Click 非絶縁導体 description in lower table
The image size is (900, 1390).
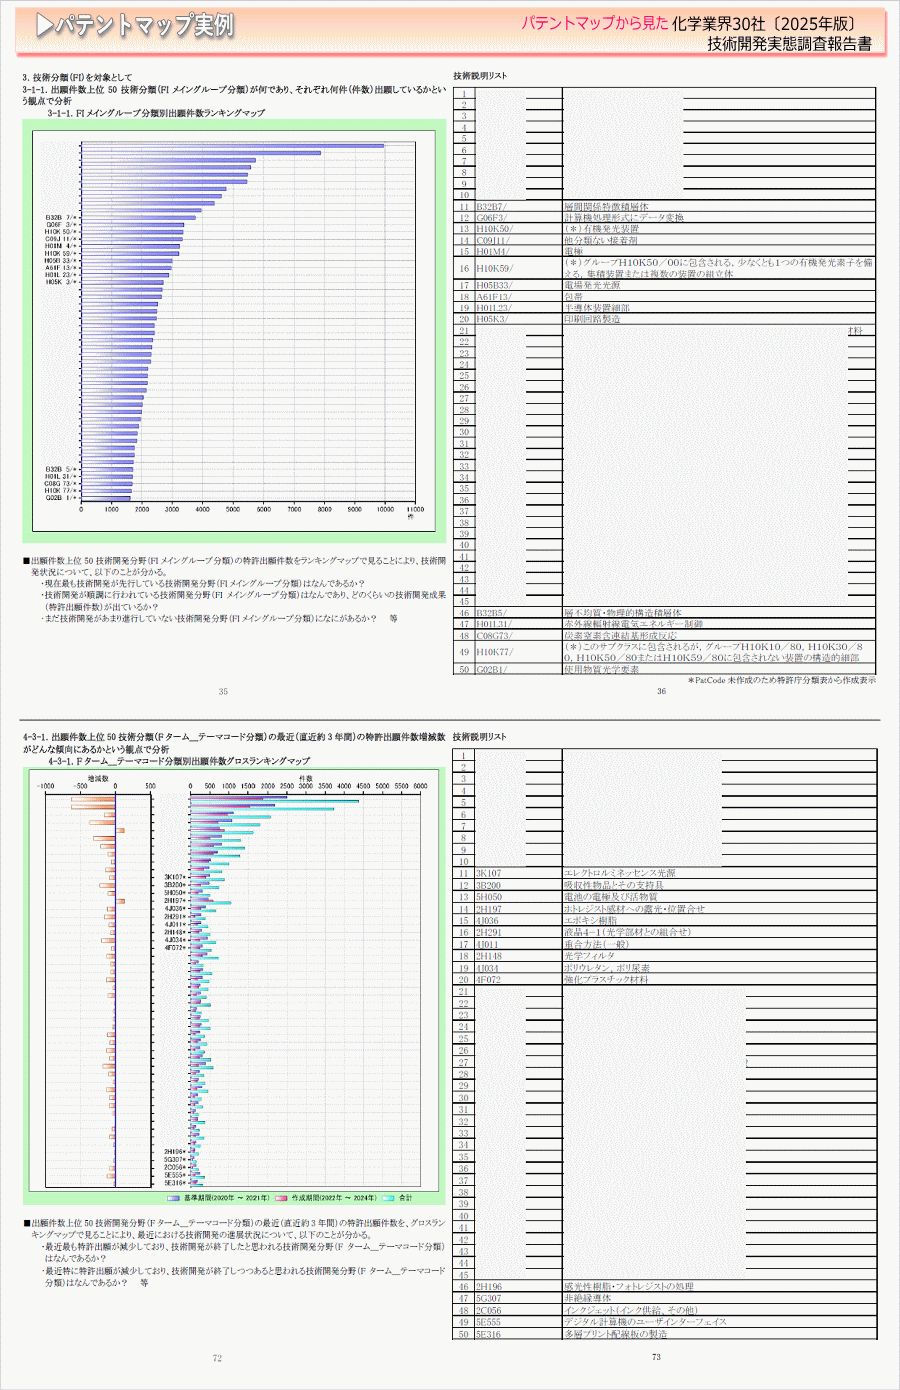587,1298
